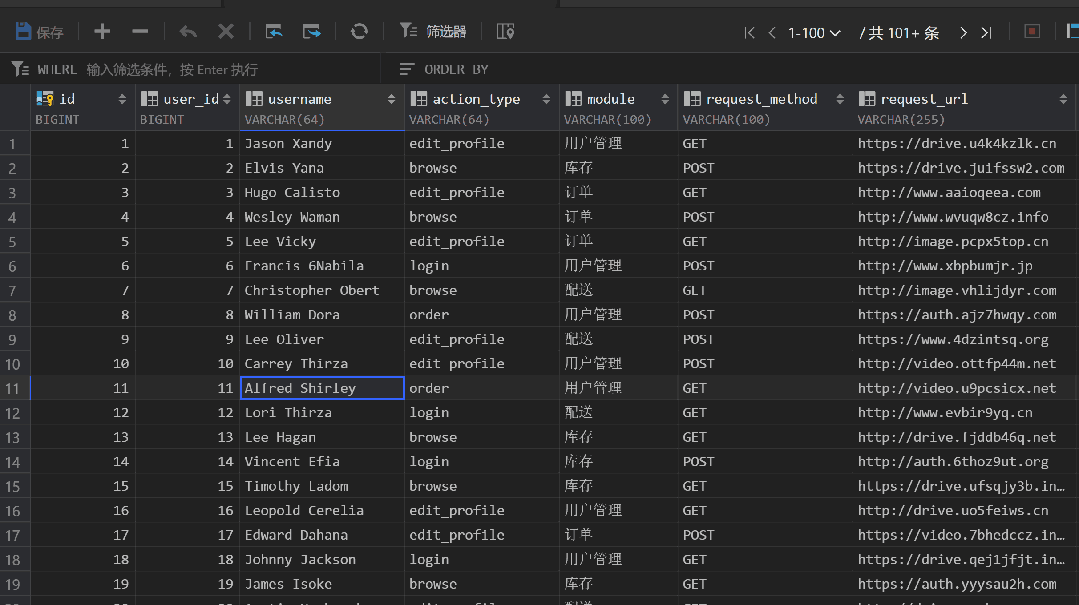Click https://drive.u4k4kzlk.cn URL cell
The height and width of the screenshot is (605, 1079).
tap(964, 144)
